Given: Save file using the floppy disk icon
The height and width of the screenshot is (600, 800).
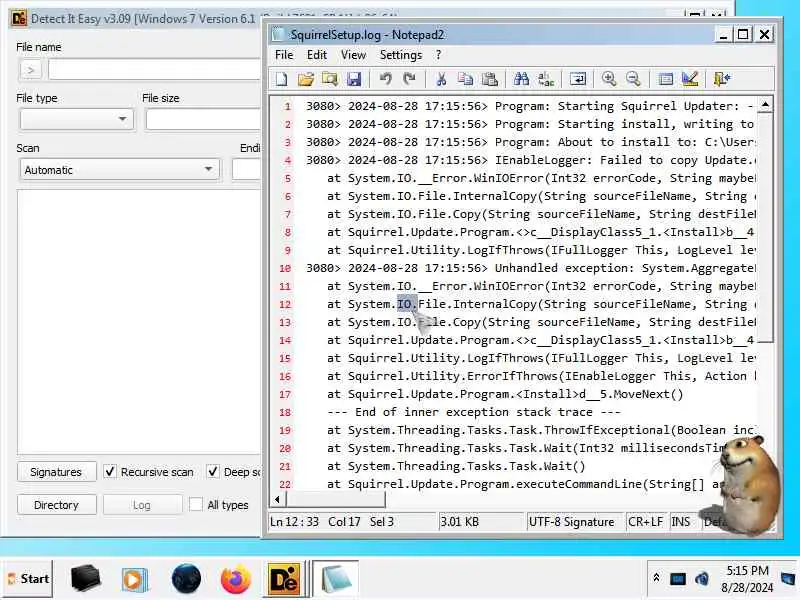Looking at the screenshot, I should click(x=354, y=79).
